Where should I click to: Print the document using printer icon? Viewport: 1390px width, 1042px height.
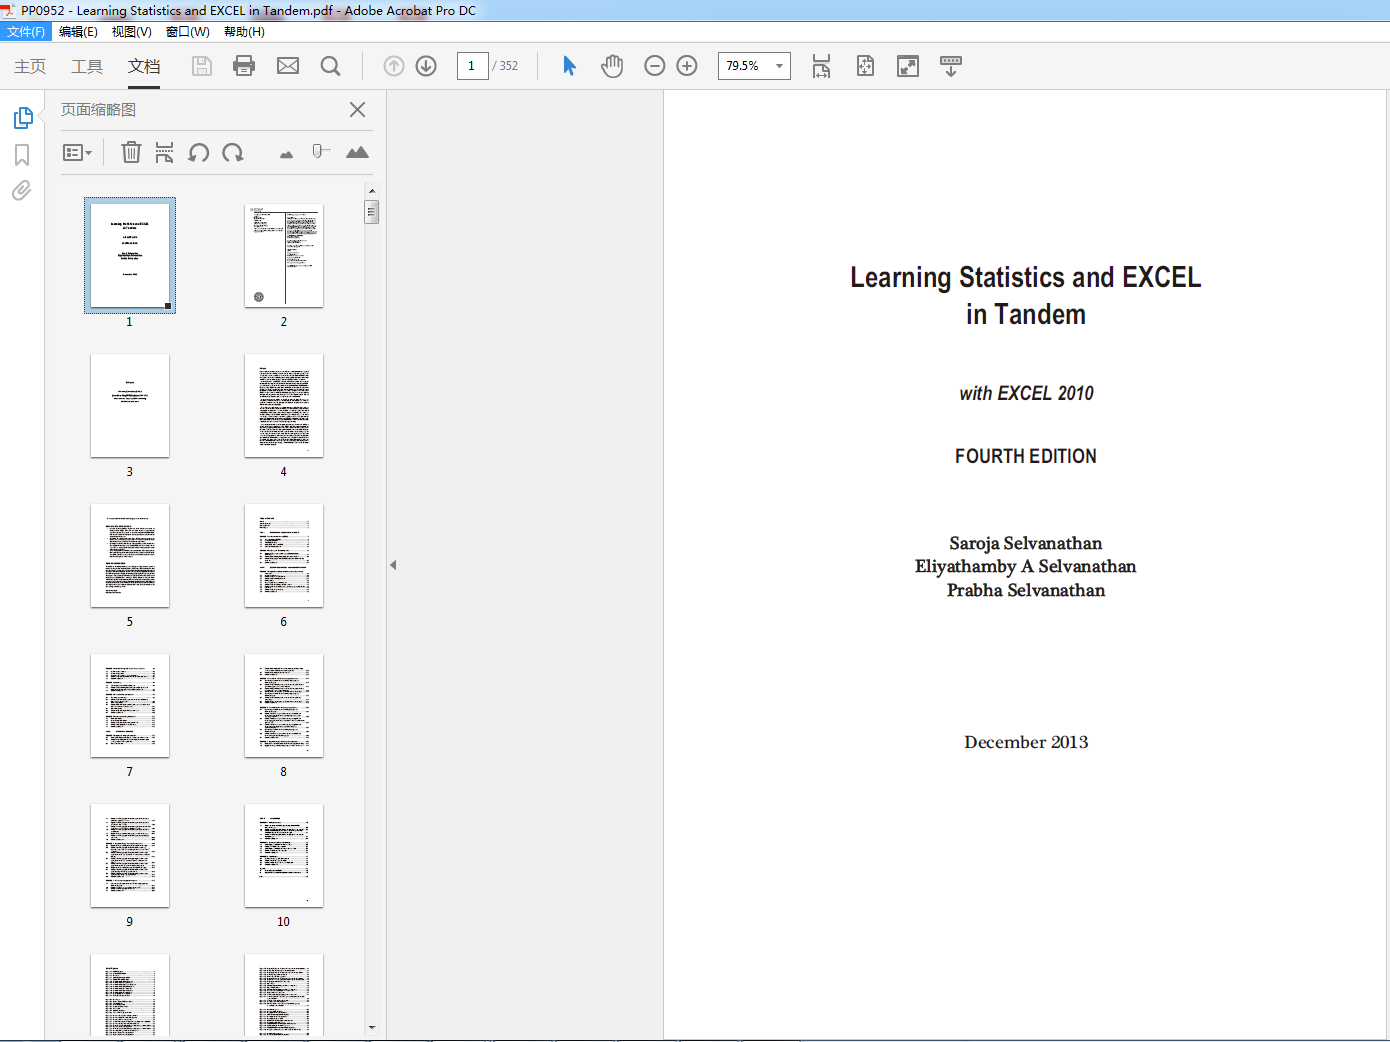[244, 66]
